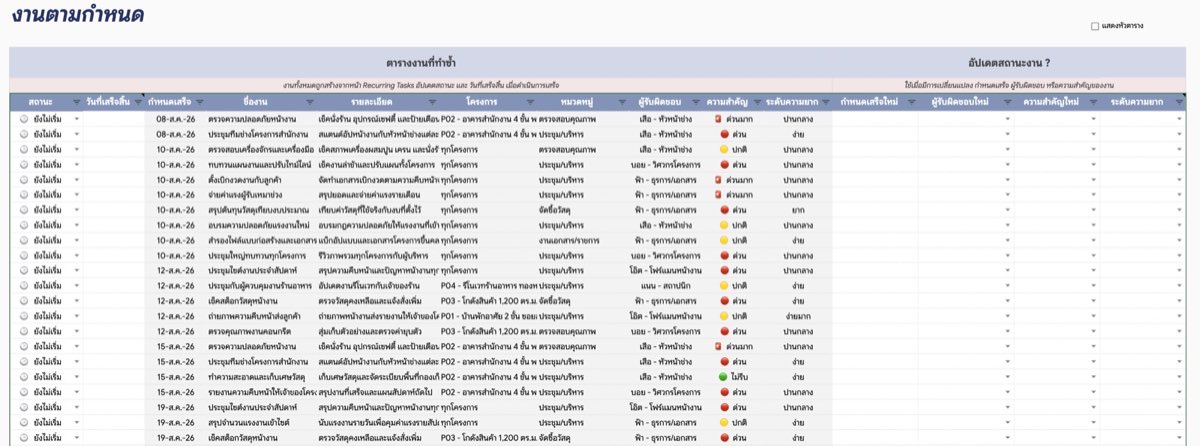Select status radio for อบรมความปลอดภัยแรงงานใหม่ row
The image size is (1200, 446).
tap(23, 225)
